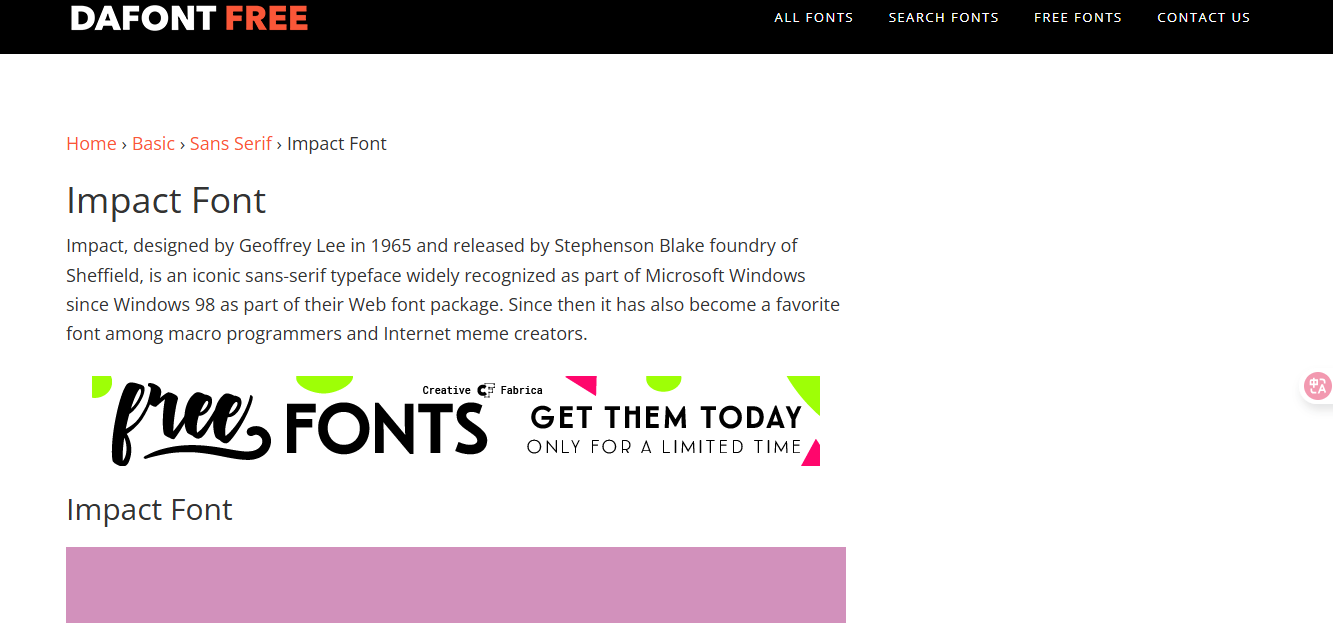
Task: Open the pink font preview image
Action: click(455, 585)
